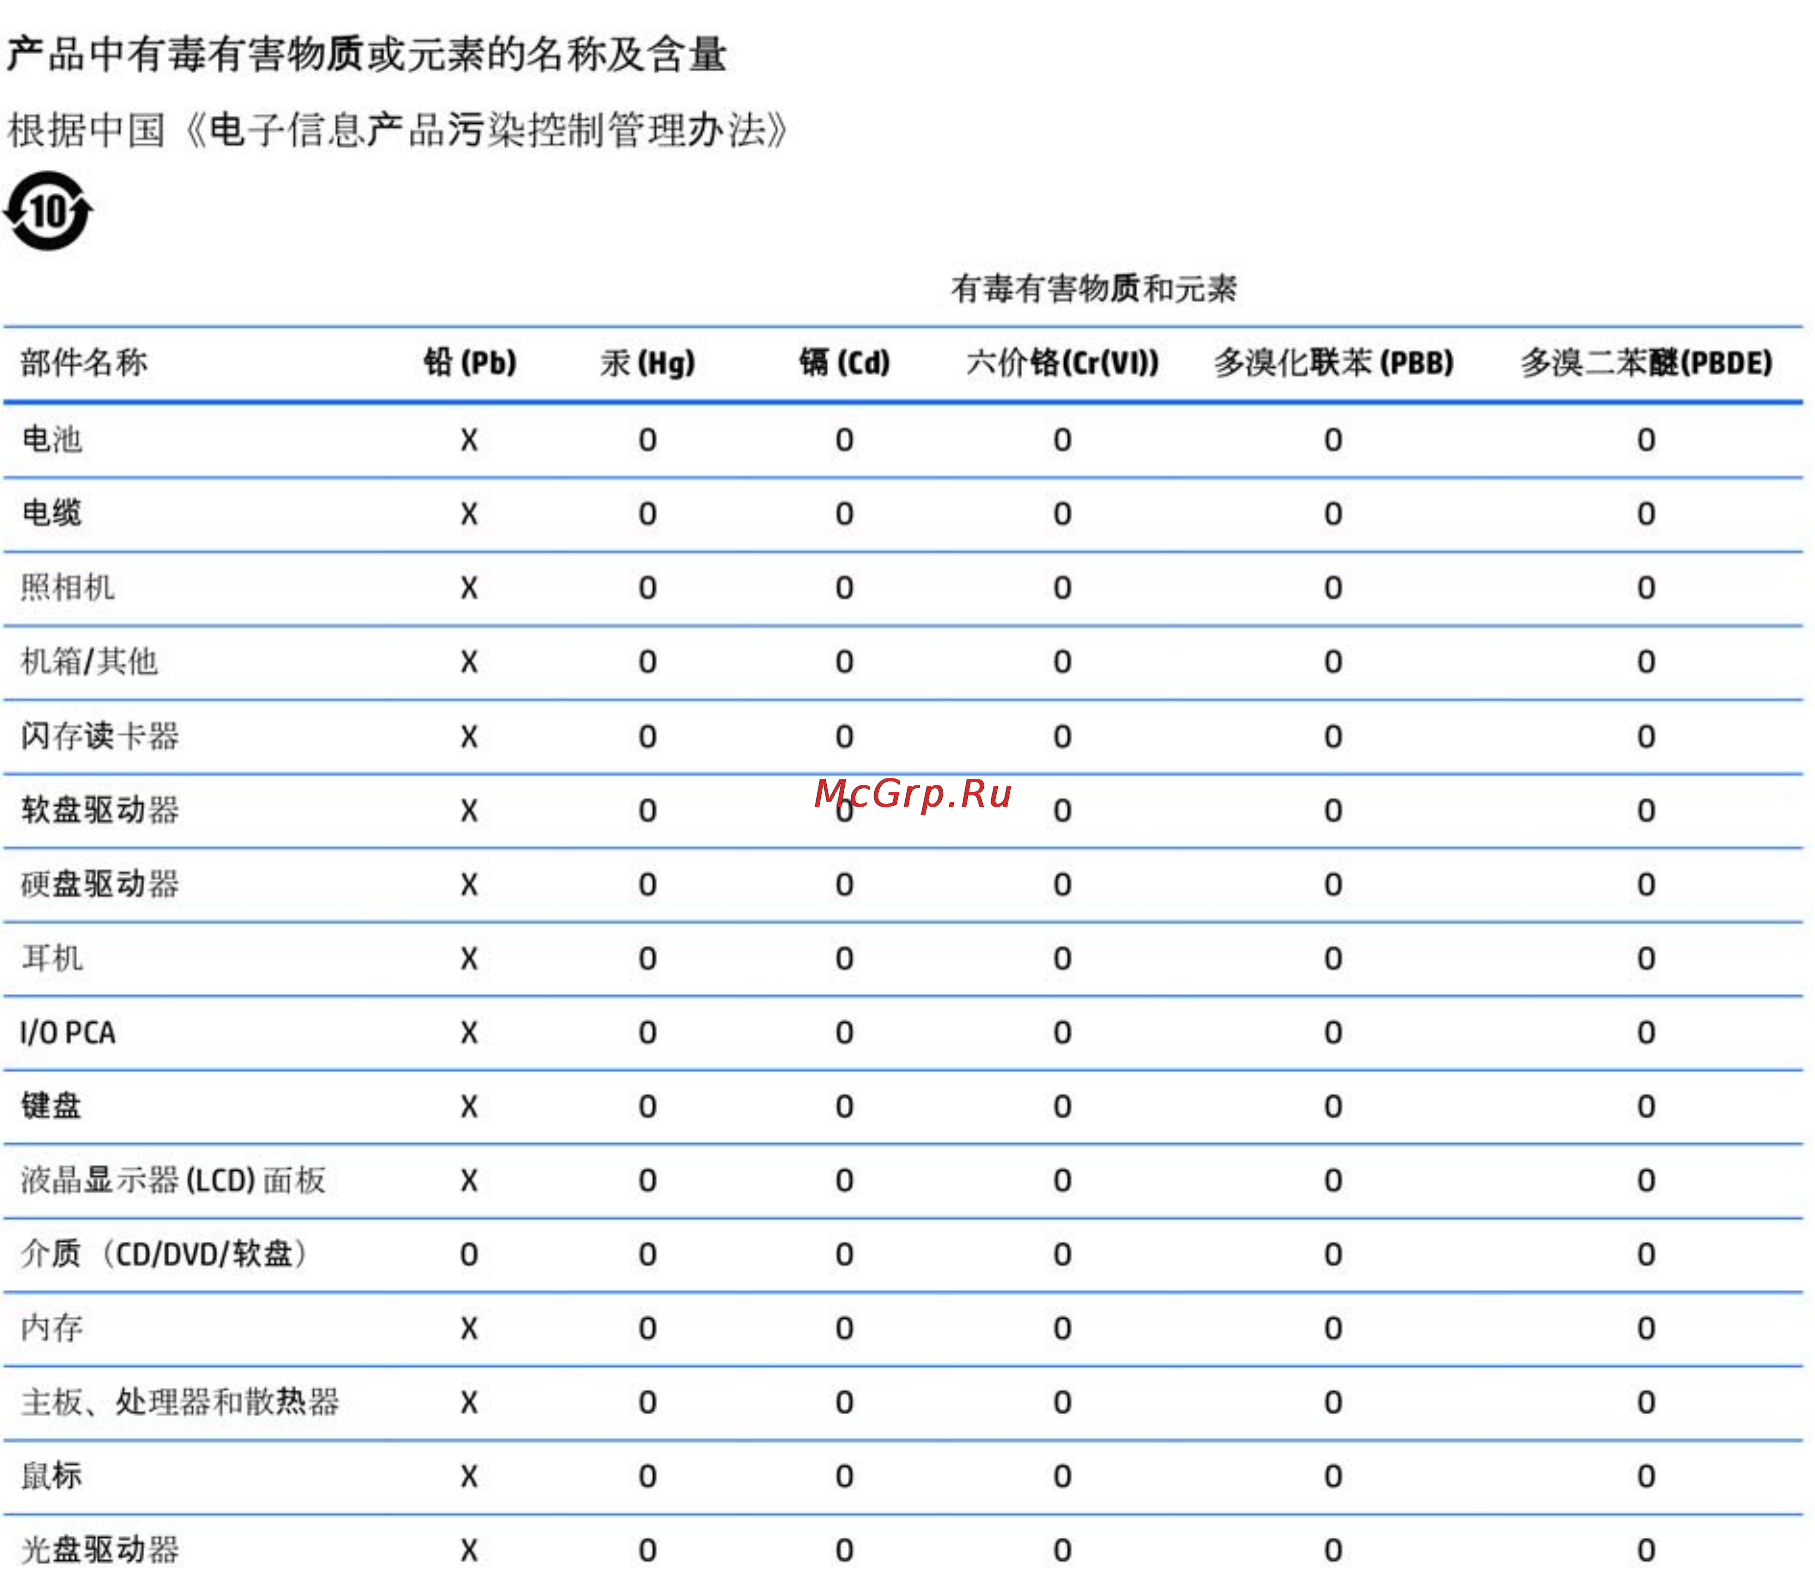Click the 软盘驱动器 row label
The image size is (1815, 1585).
tap(100, 810)
